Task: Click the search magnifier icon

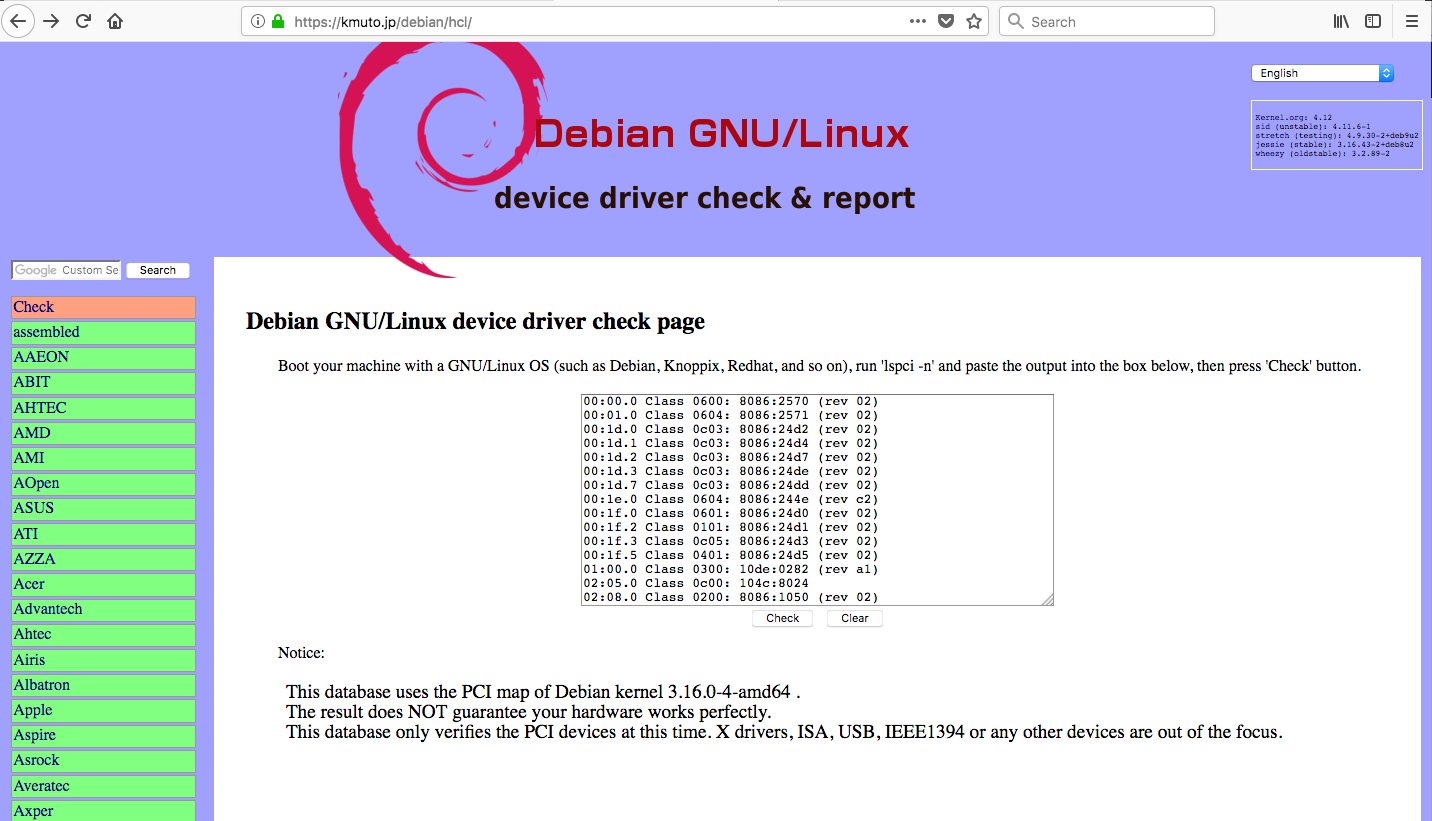Action: click(1016, 21)
